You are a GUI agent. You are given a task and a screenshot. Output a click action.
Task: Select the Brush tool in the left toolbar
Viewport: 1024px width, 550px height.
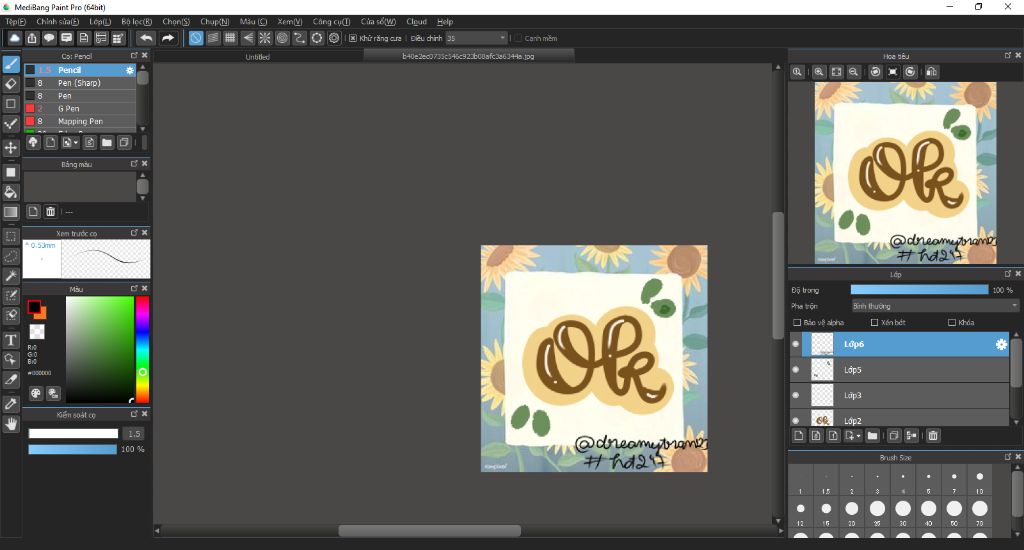(10, 64)
